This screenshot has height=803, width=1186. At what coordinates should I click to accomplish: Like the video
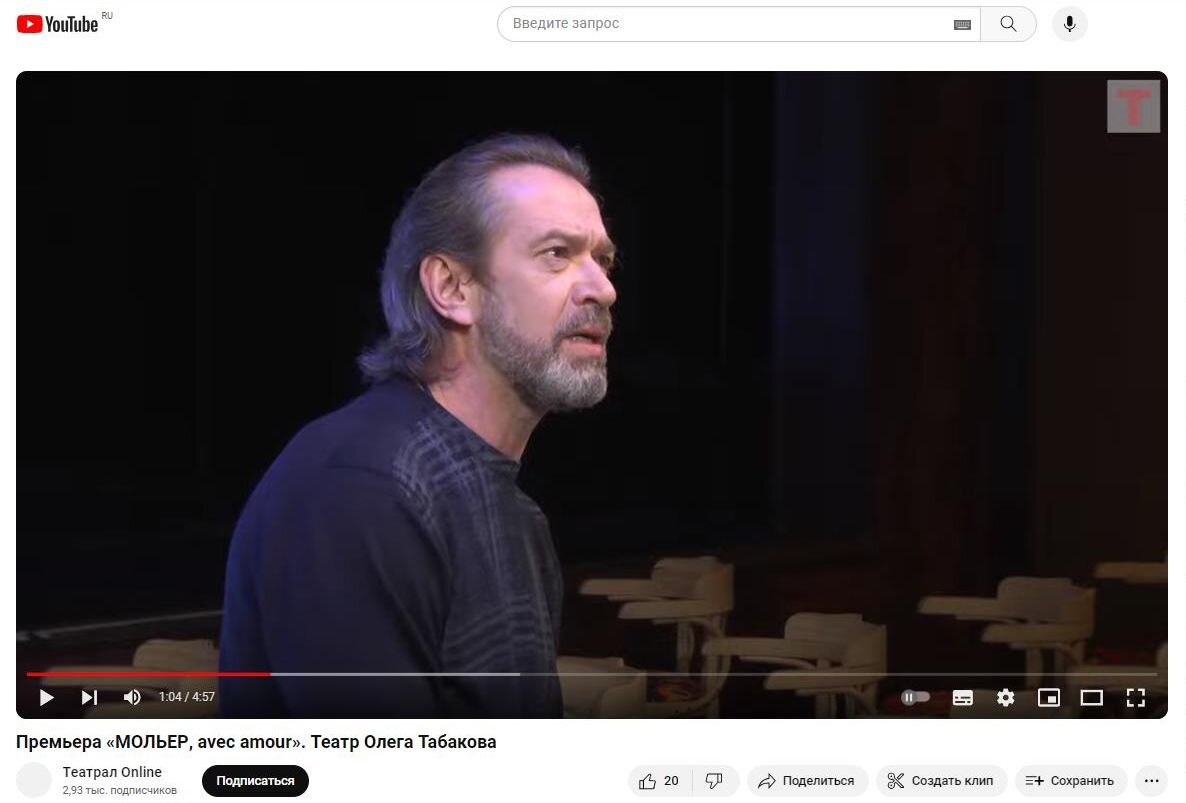tap(659, 781)
